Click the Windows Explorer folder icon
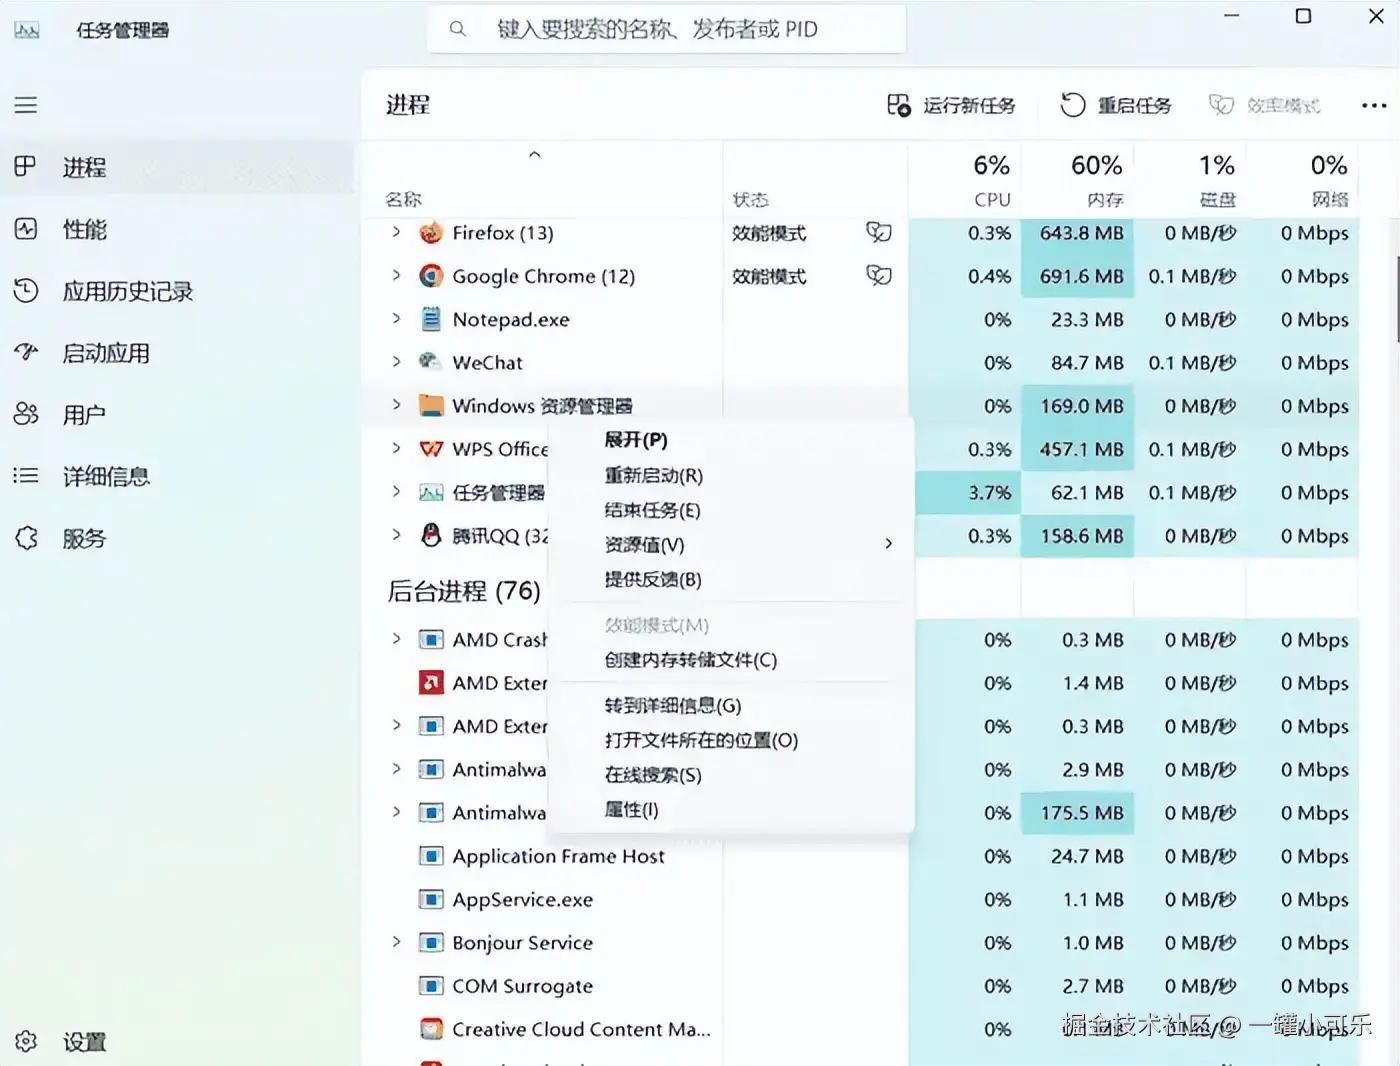 tap(431, 405)
